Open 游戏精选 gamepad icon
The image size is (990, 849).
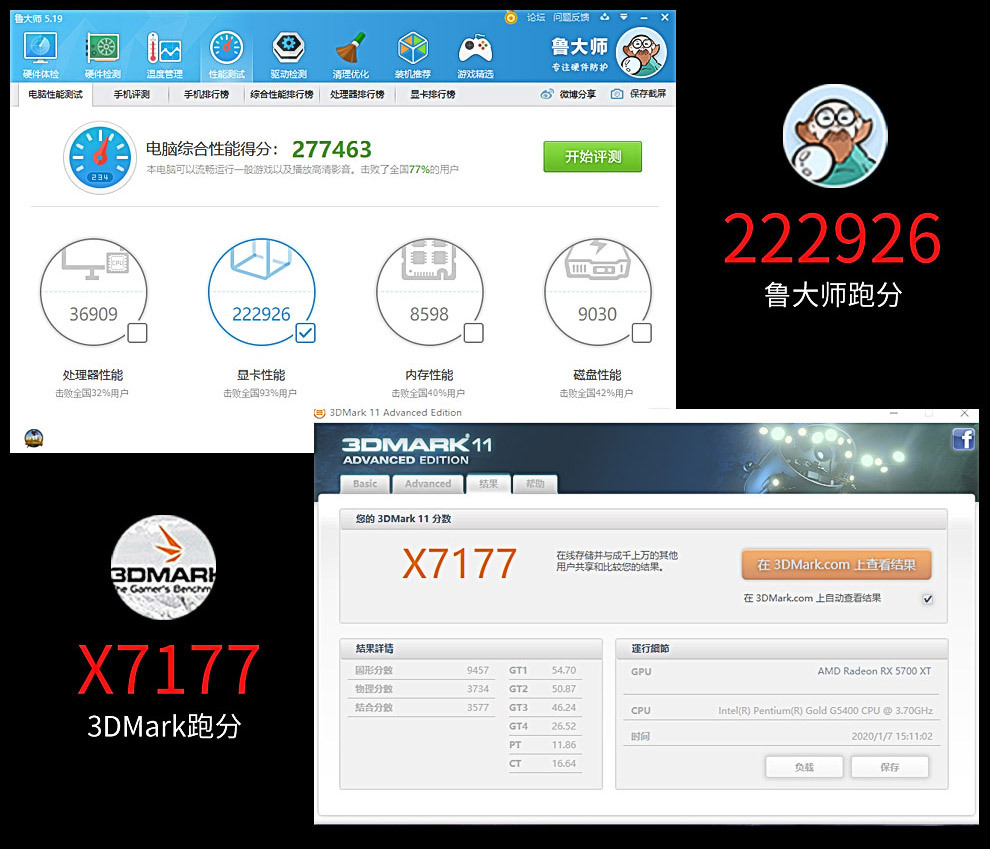pyautogui.click(x=475, y=51)
